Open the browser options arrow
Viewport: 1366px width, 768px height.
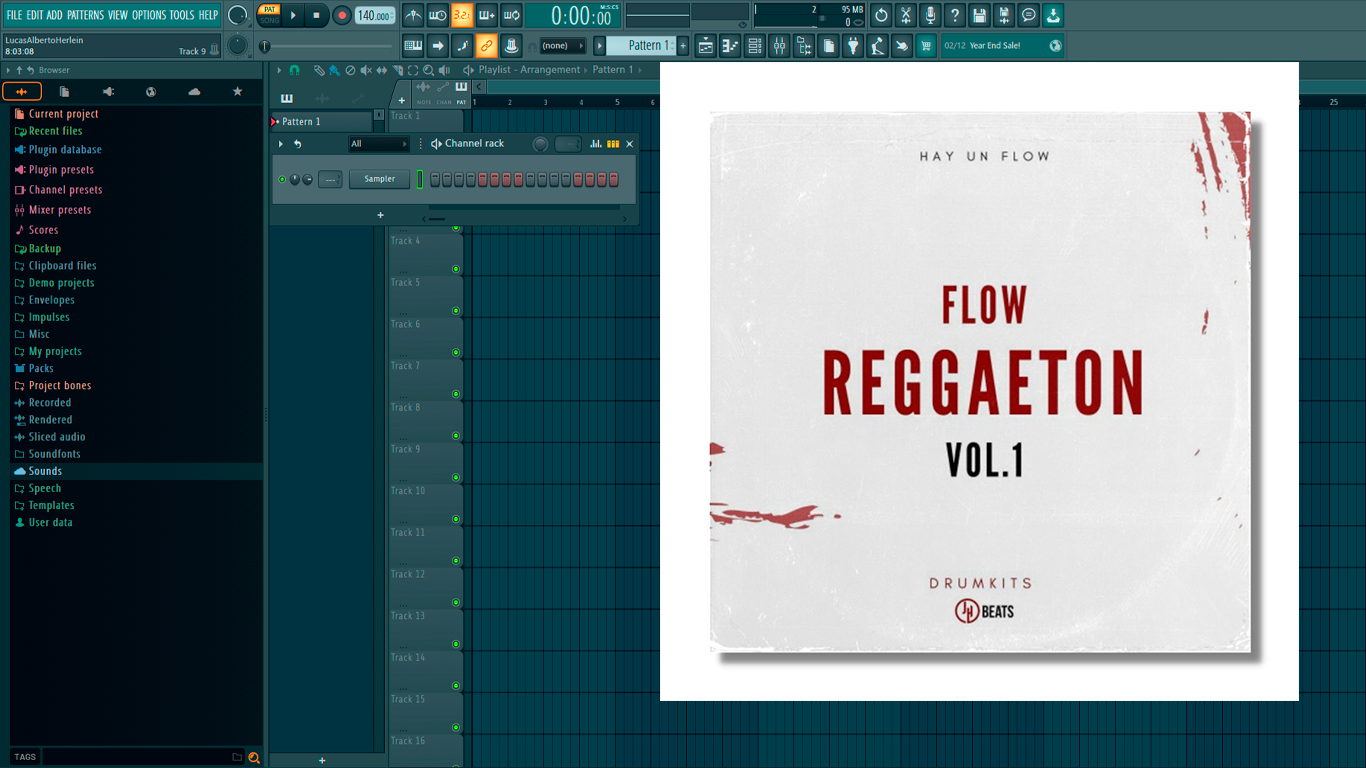pos(8,70)
